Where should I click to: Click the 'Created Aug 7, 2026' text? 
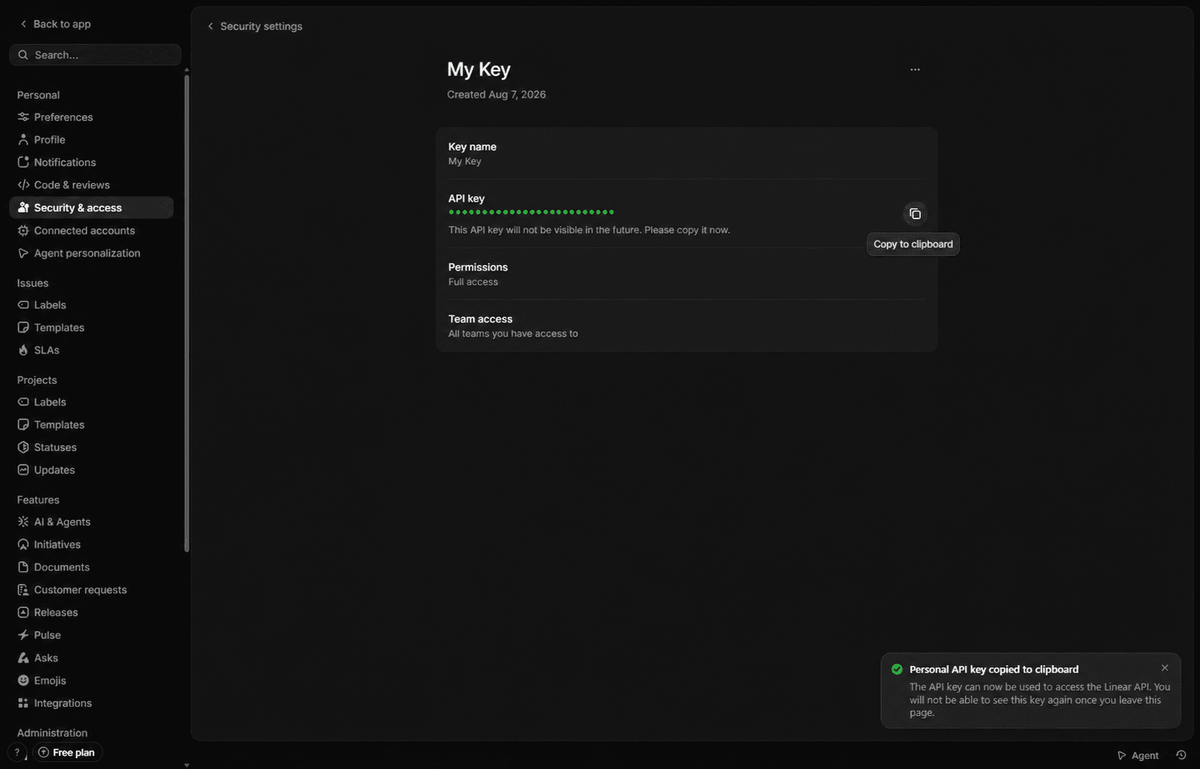(x=496, y=95)
